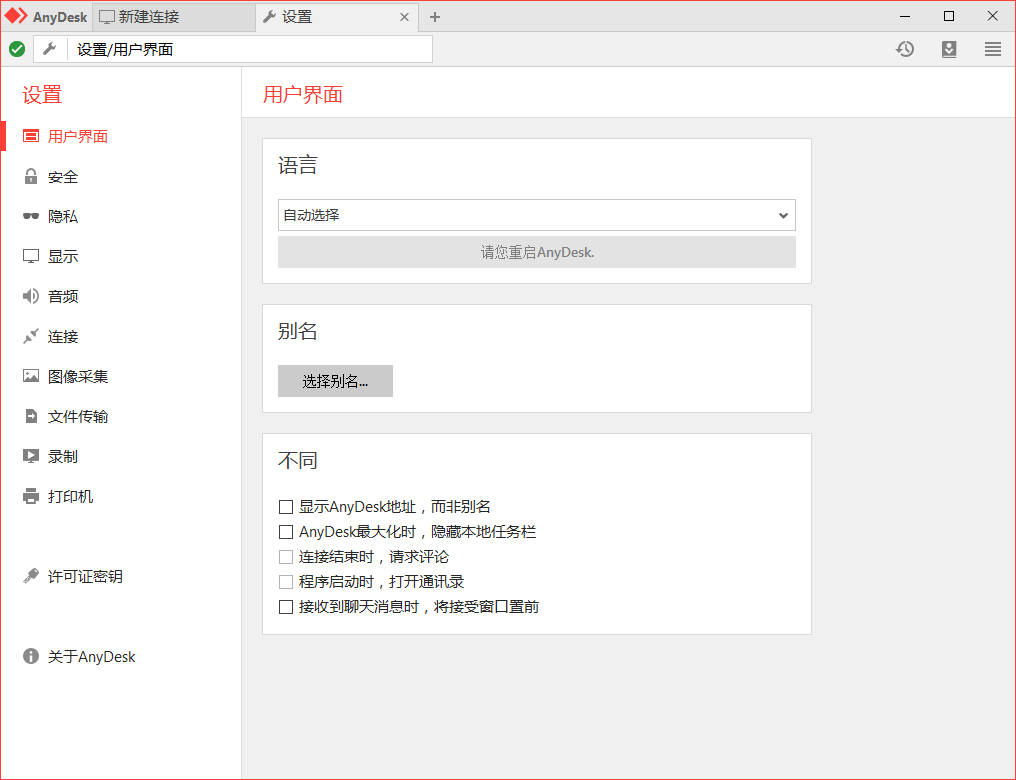Open 打印机 settings via printer icon
The image size is (1016, 780).
click(31, 496)
